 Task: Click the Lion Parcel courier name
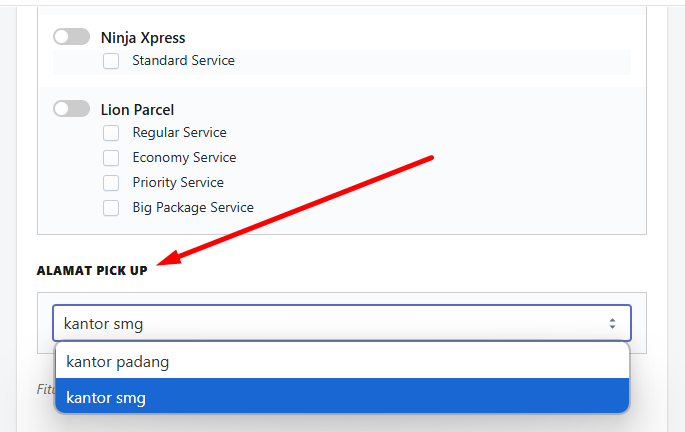click(x=137, y=110)
